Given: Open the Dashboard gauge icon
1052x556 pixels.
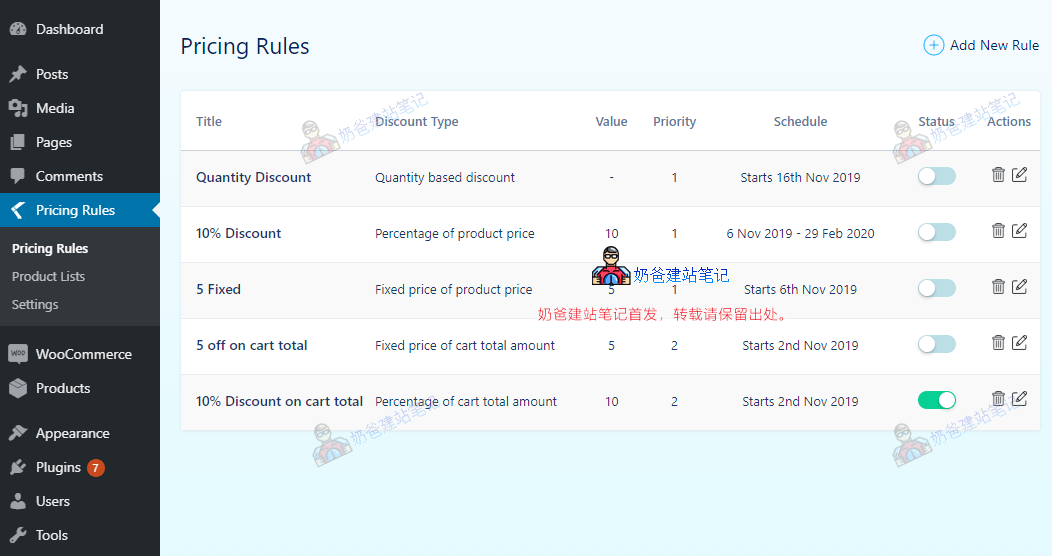Looking at the screenshot, I should [x=18, y=29].
